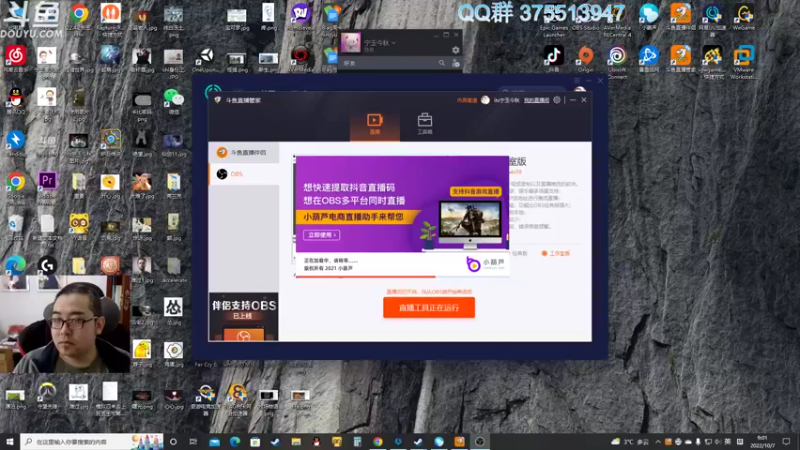This screenshot has width=800, height=450.
Task: Click the red loading progress bar in the popup
Action: pyautogui.click(x=365, y=277)
